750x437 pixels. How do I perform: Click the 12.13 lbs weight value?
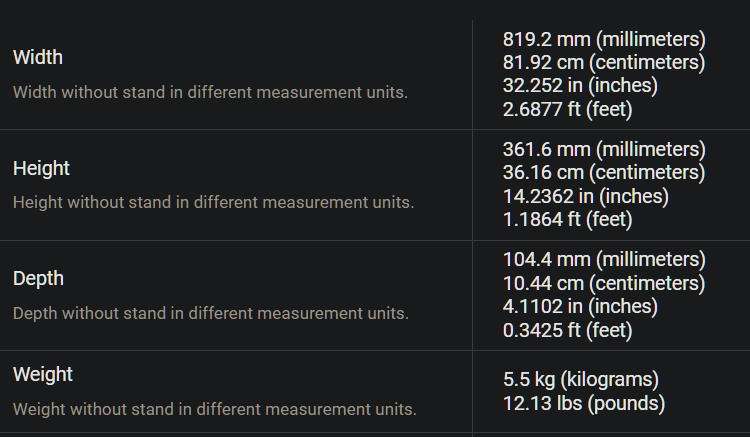click(584, 404)
